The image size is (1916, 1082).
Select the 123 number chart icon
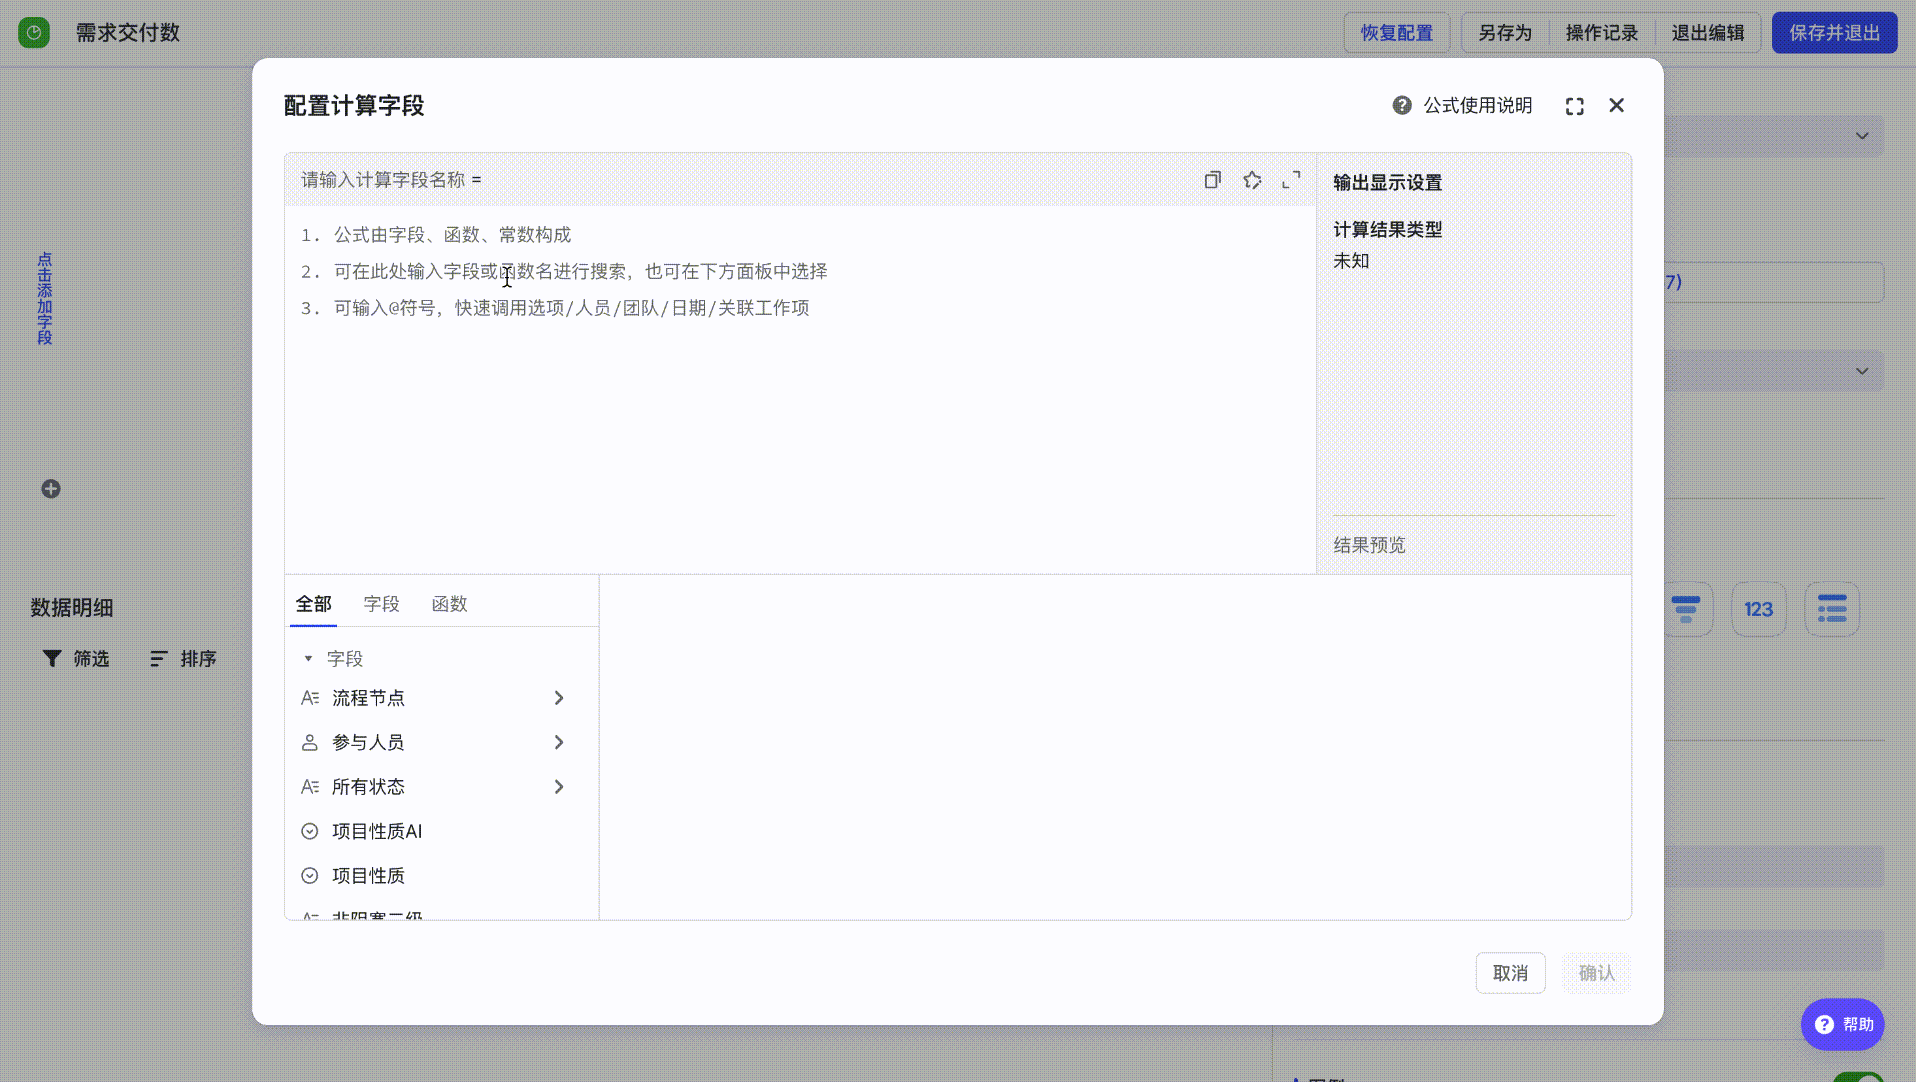coord(1759,609)
